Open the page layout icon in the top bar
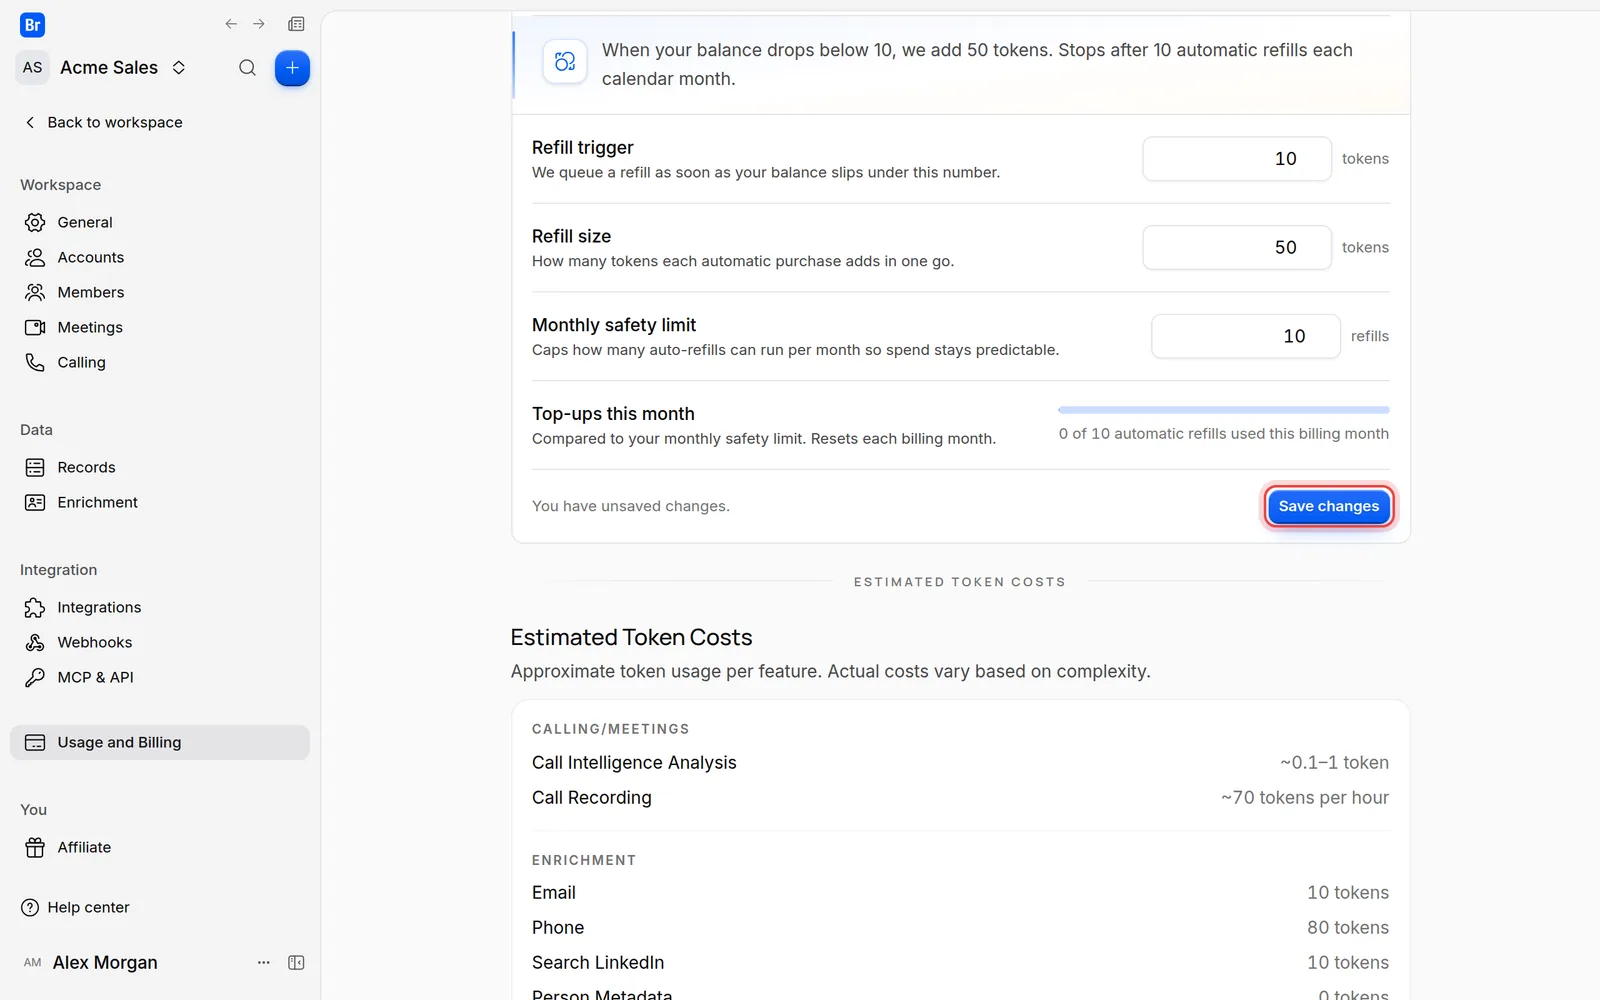Screen dimensions: 1600x1000 pos(296,24)
